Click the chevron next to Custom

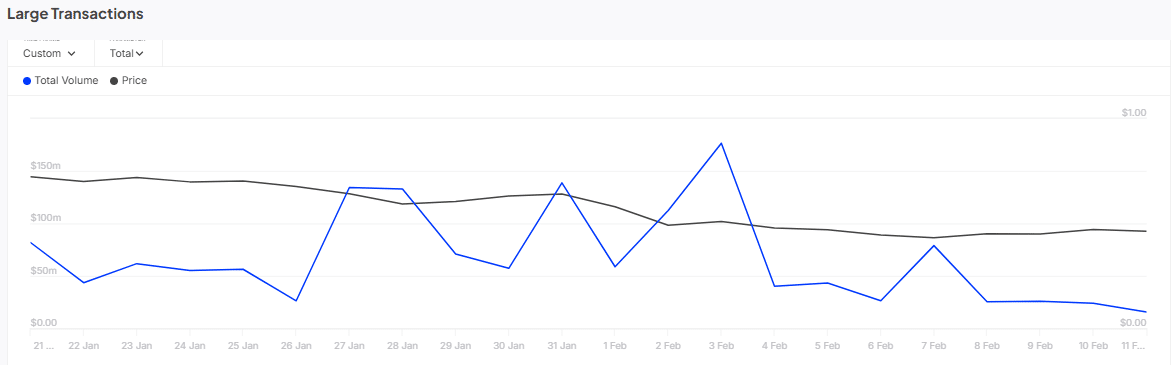72,54
